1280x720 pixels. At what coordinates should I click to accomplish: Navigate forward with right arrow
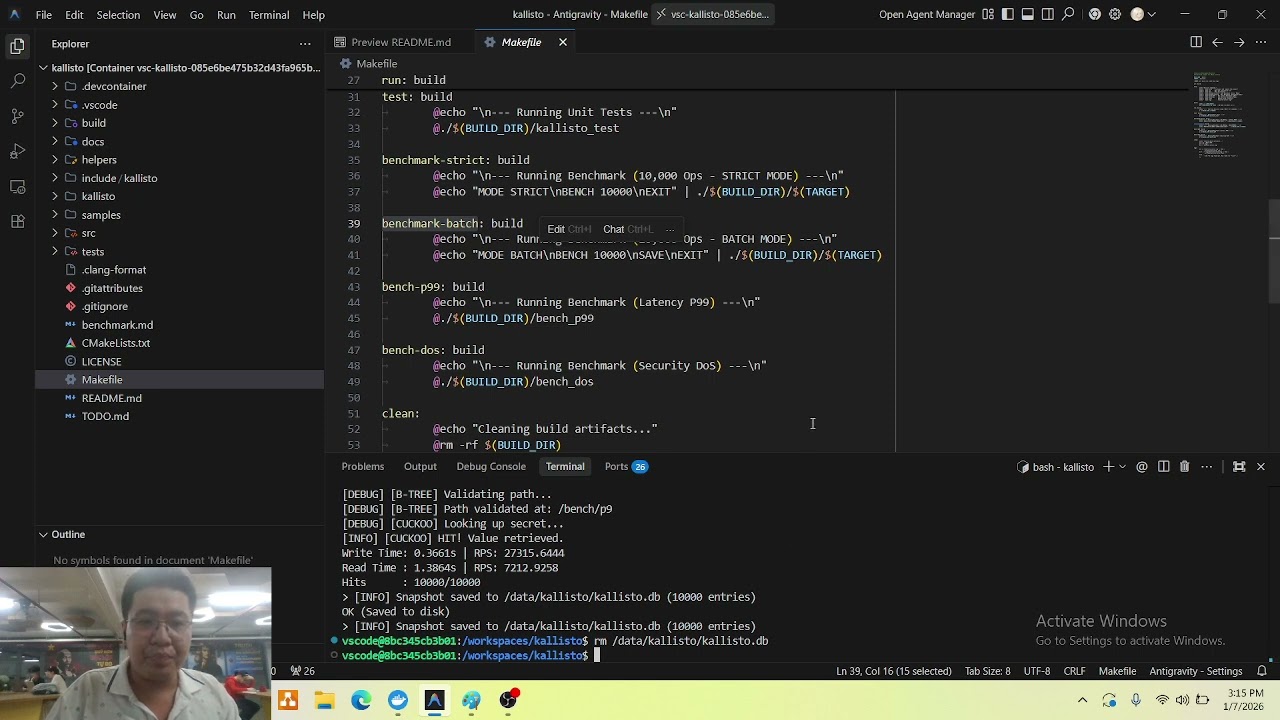tap(1239, 42)
